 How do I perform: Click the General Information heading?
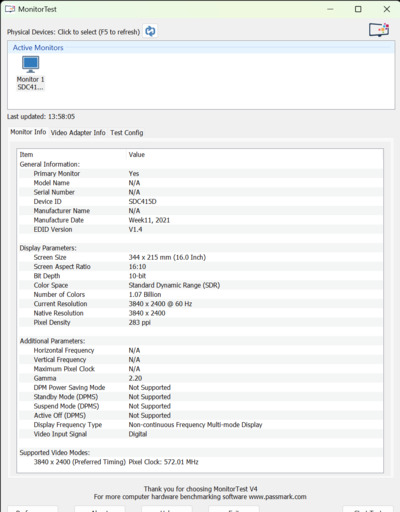pos(50,164)
